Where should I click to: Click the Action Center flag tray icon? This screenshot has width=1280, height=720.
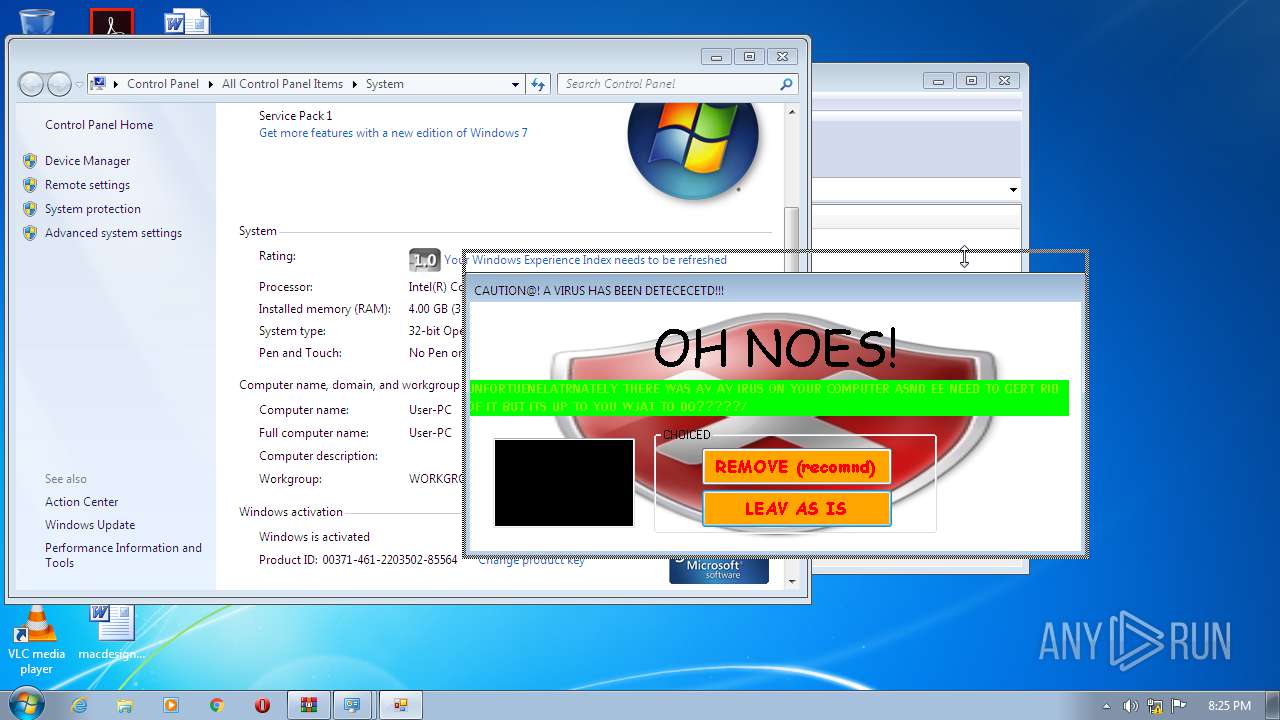click(x=1178, y=705)
